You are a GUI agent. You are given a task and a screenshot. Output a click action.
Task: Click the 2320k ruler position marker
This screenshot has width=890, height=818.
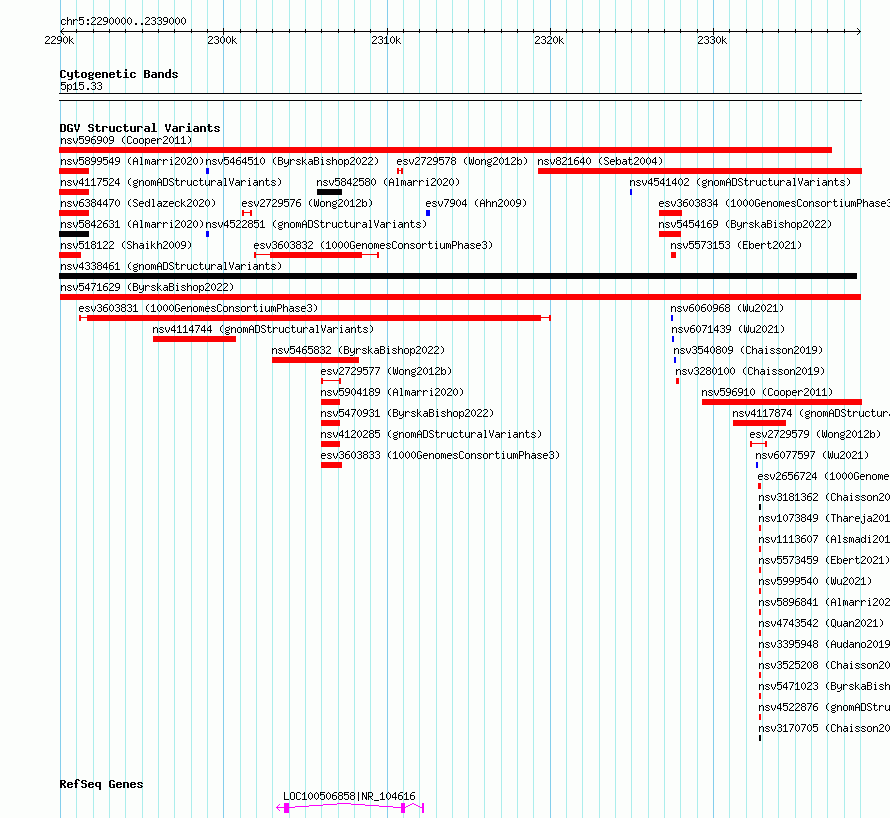tap(549, 40)
